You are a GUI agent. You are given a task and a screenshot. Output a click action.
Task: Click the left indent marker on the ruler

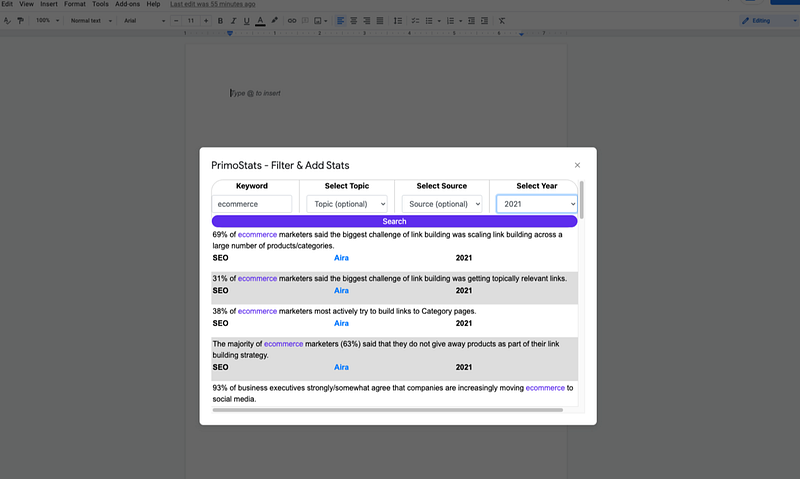coord(230,33)
